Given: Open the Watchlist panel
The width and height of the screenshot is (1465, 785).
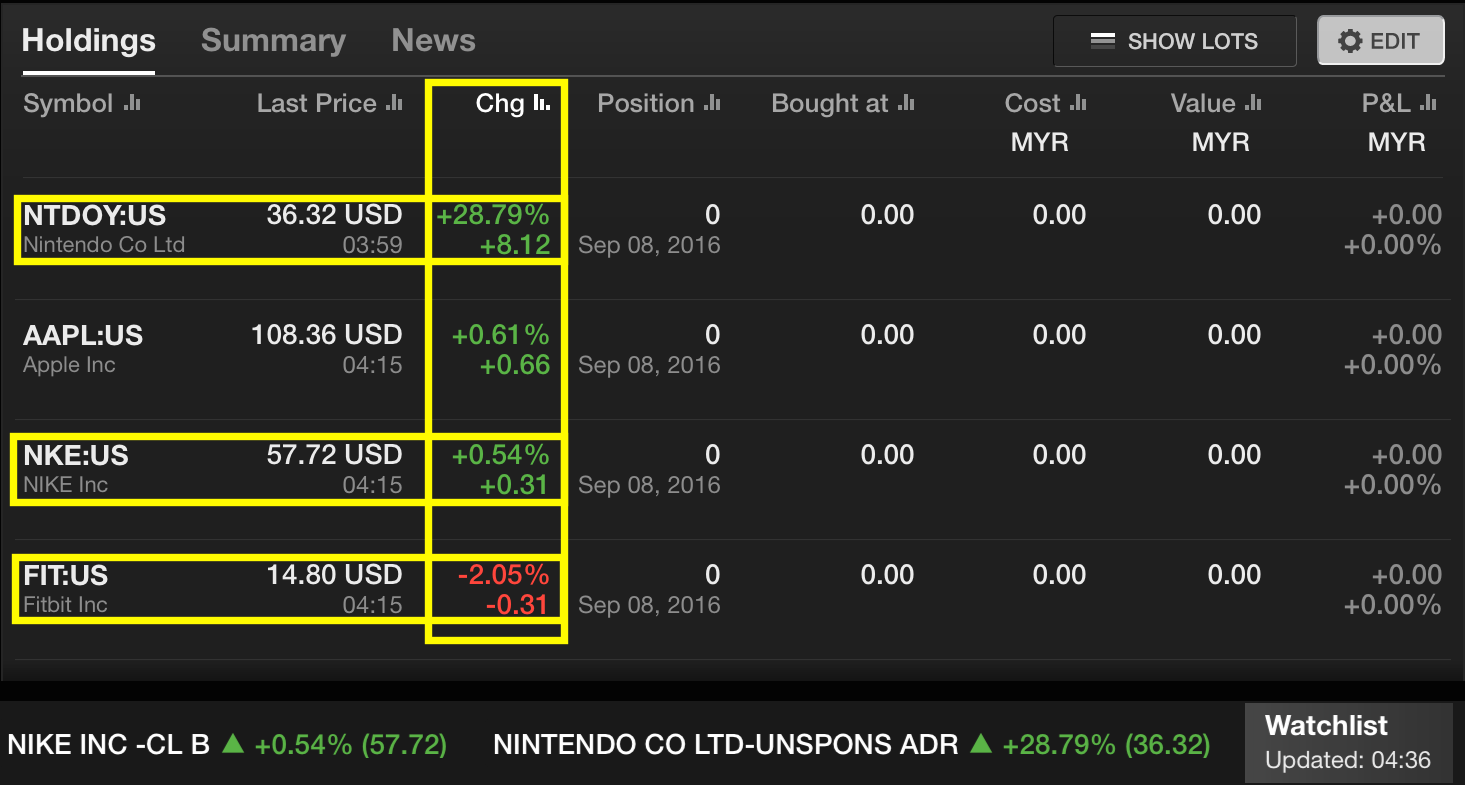Looking at the screenshot, I should (1347, 741).
